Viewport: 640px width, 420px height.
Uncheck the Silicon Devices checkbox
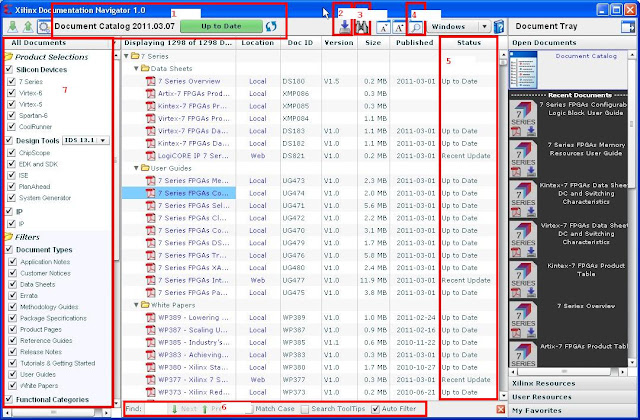coord(9,69)
